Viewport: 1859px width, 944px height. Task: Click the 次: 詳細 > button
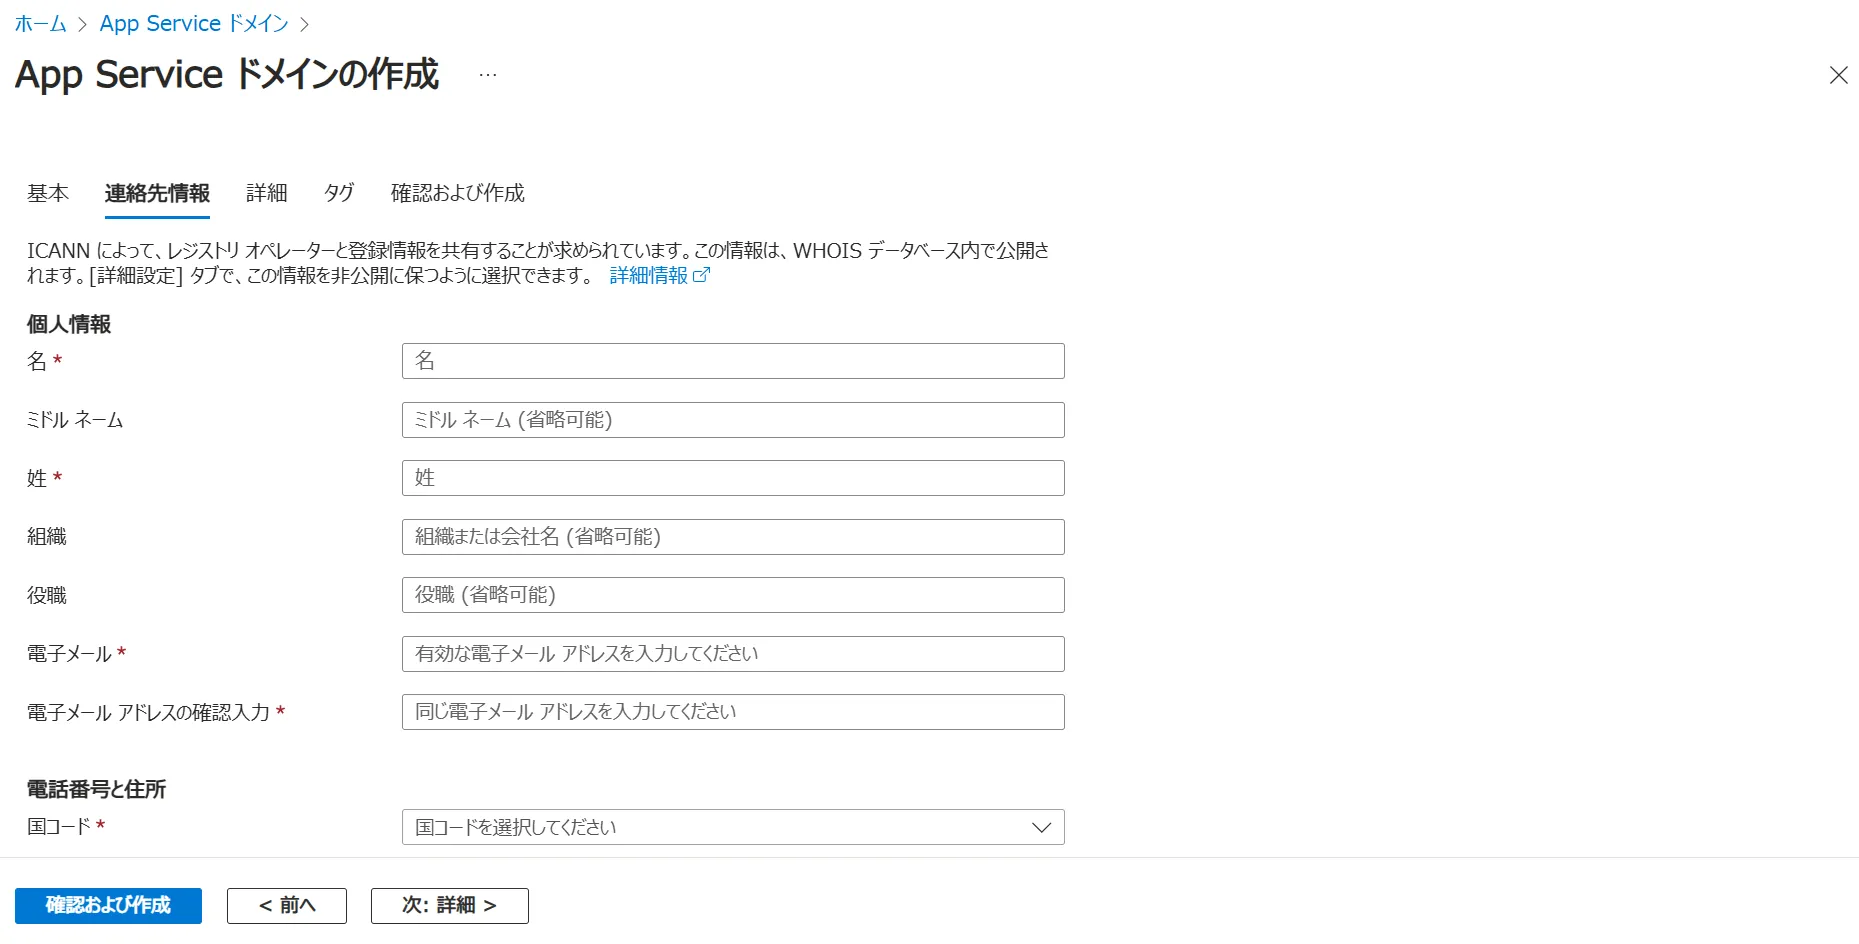tap(450, 906)
